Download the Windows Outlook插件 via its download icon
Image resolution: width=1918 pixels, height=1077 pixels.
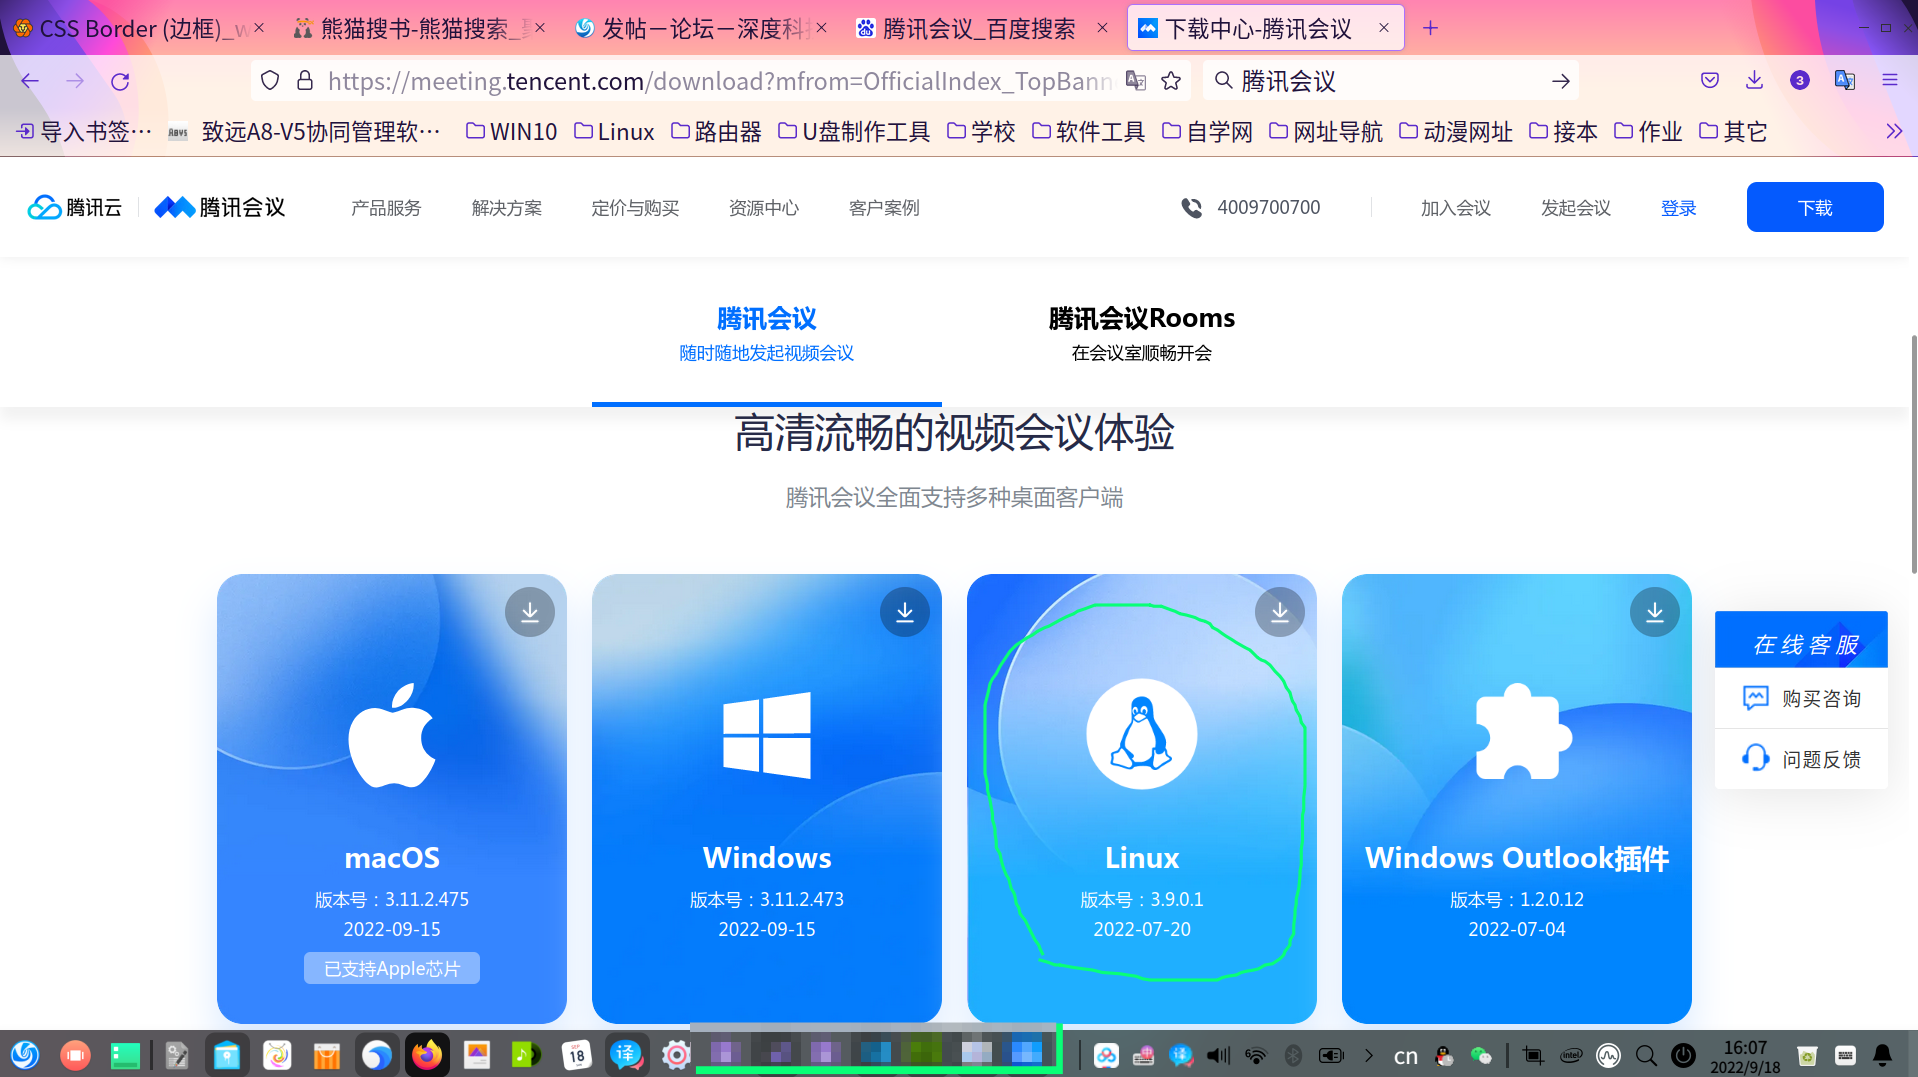pos(1654,611)
